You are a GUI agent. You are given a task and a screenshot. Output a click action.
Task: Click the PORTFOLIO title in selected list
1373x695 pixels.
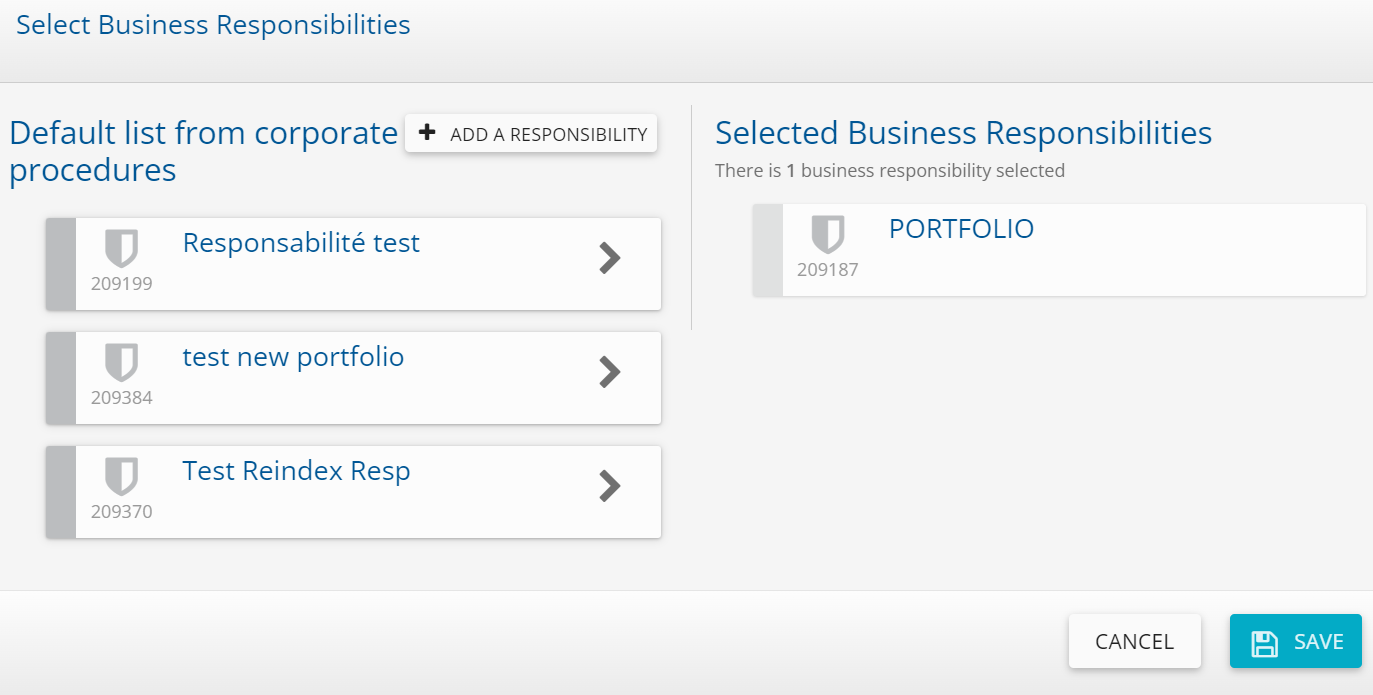point(961,229)
